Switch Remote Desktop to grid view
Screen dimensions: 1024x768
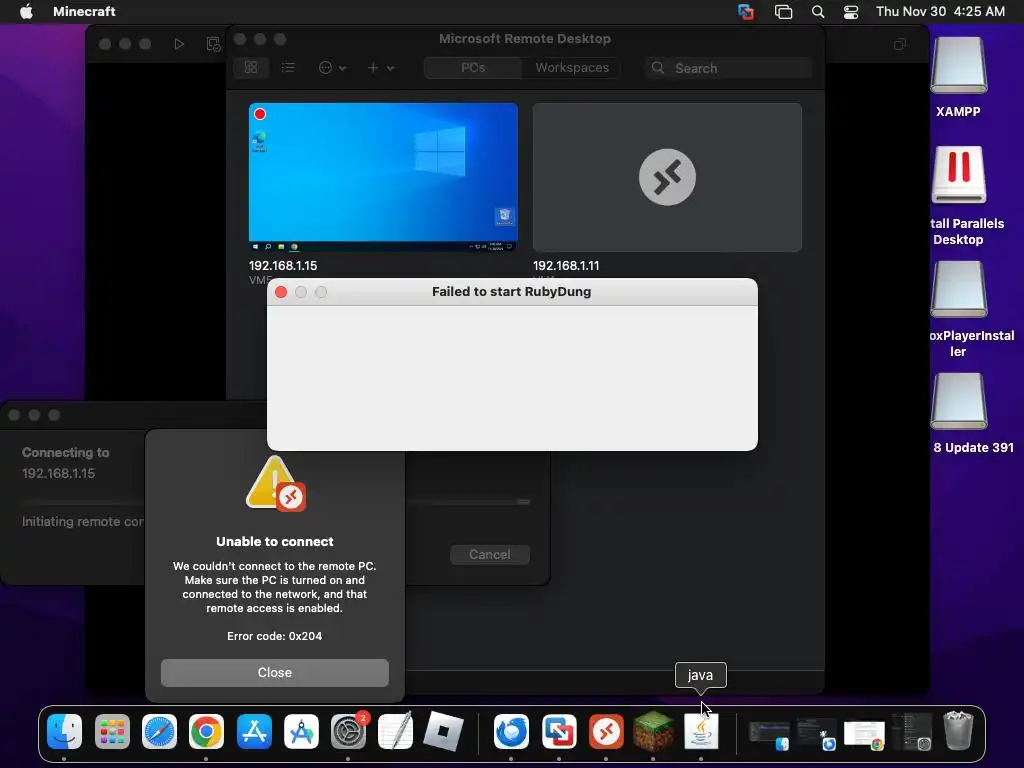[251, 67]
